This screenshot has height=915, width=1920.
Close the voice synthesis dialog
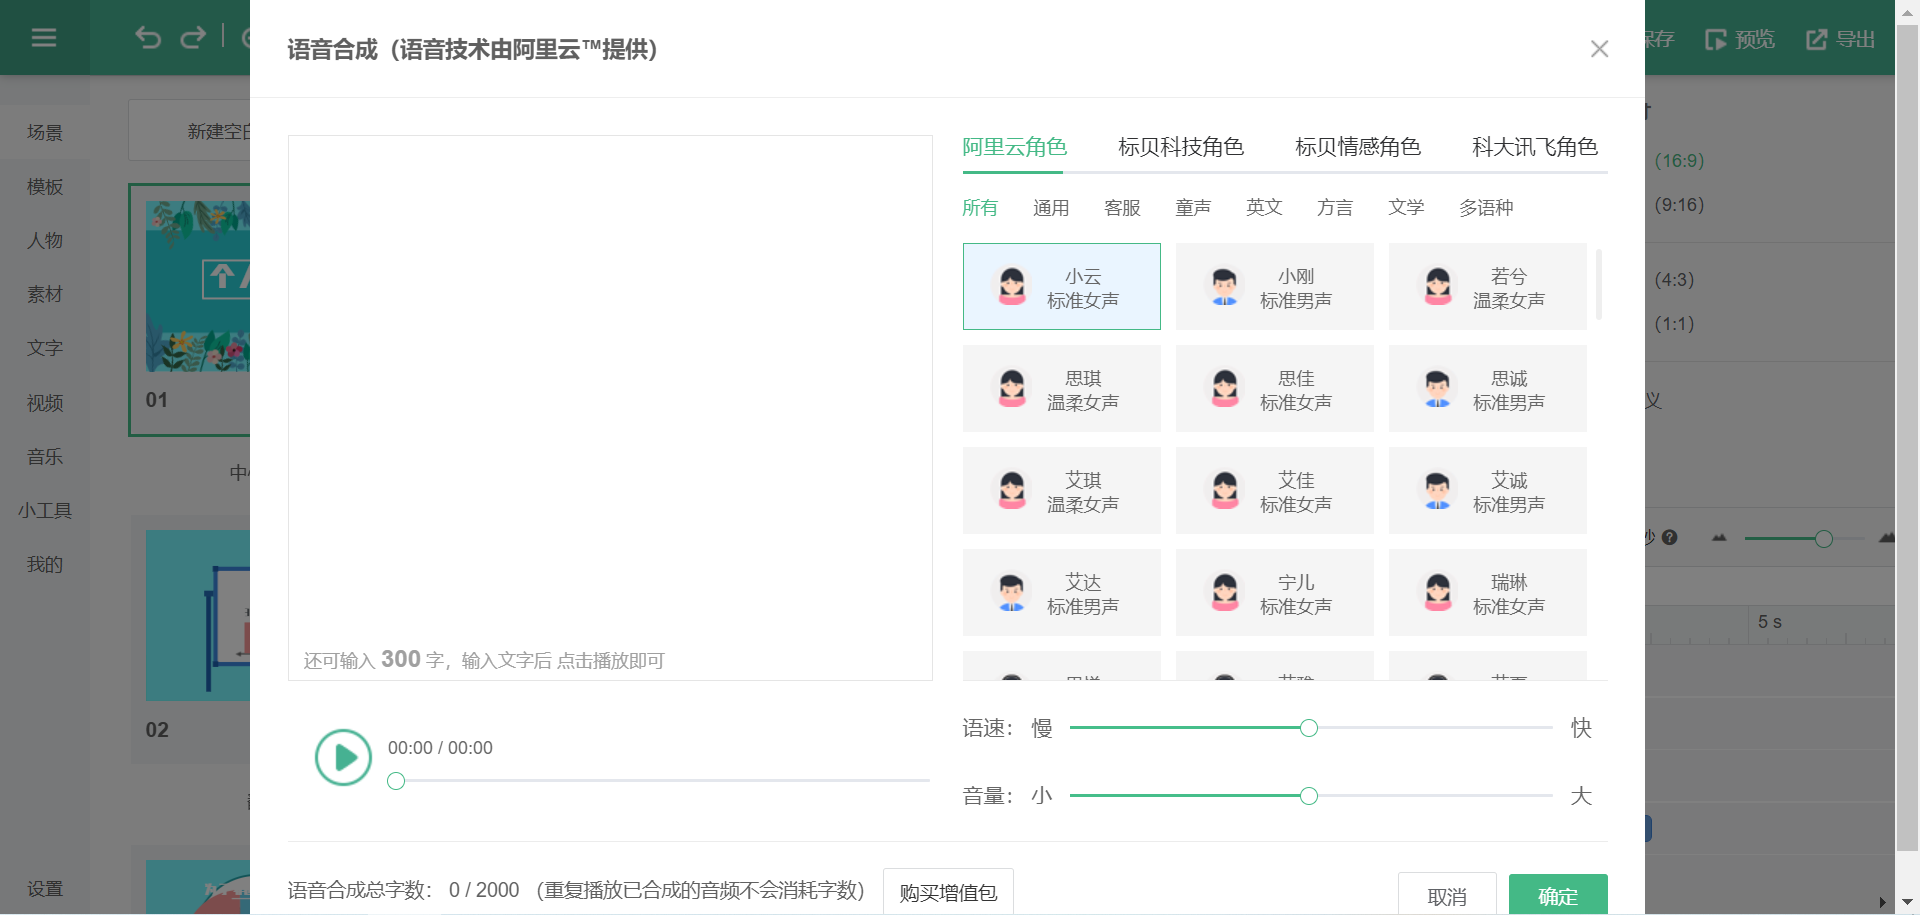(x=1599, y=49)
